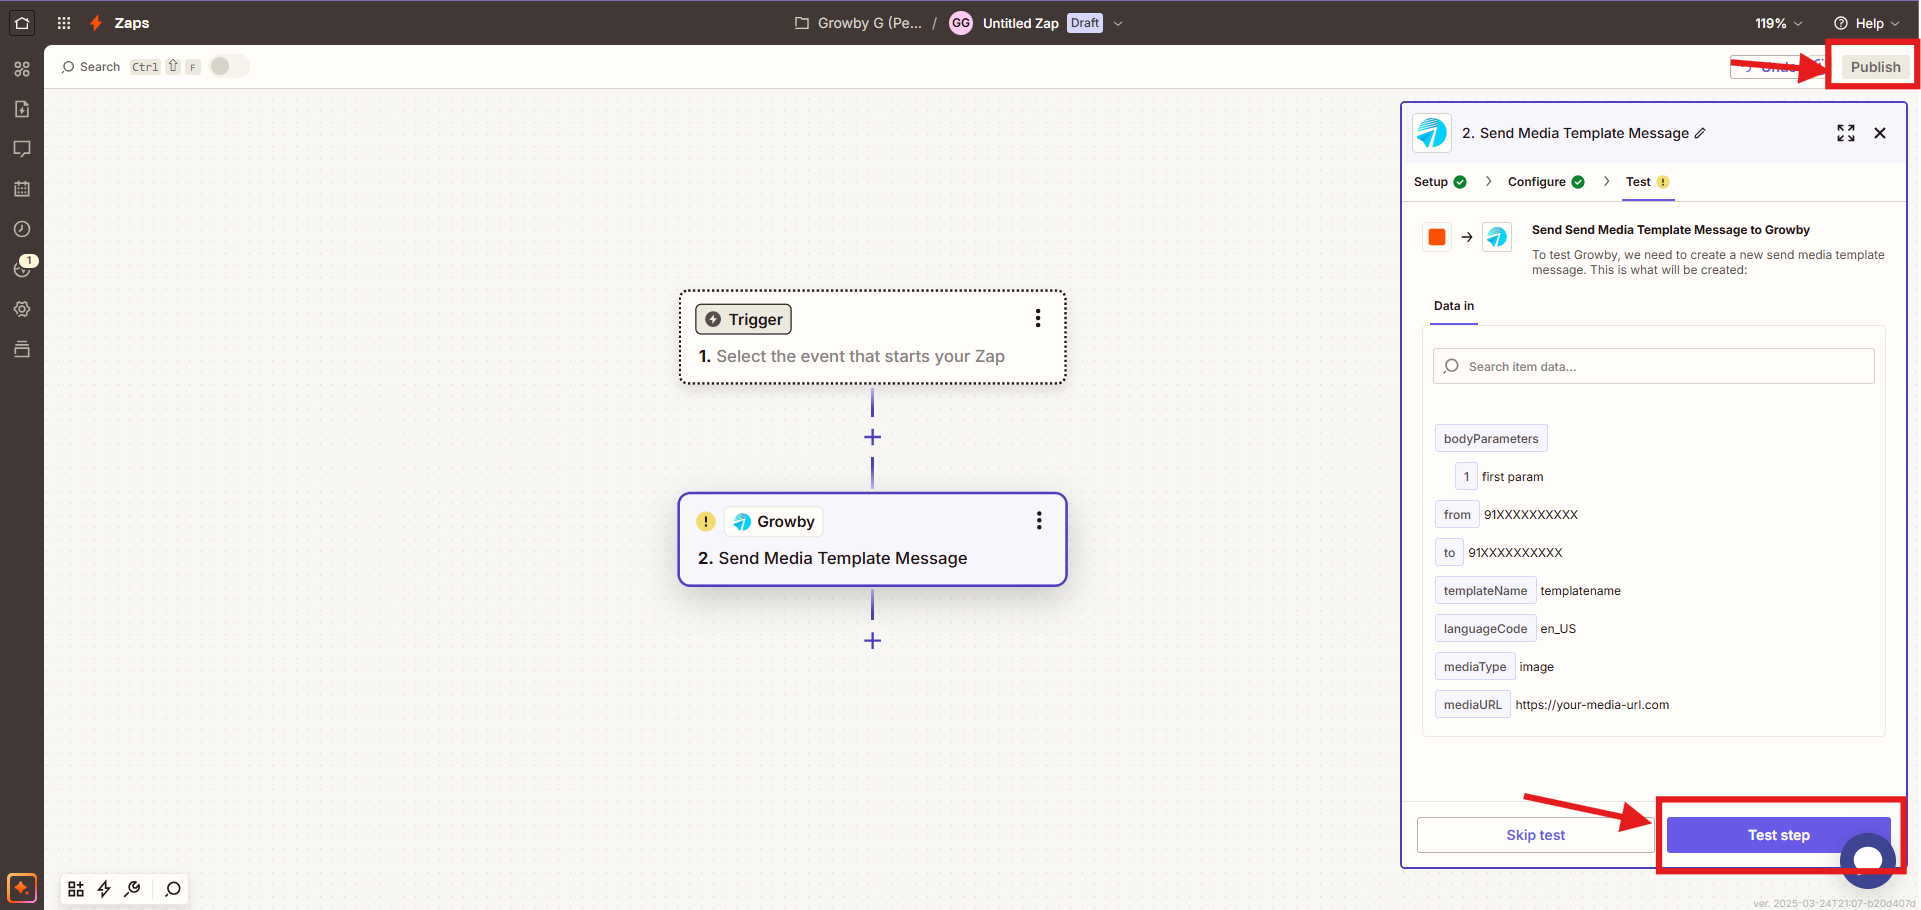Open the Help dropdown menu

[1866, 23]
